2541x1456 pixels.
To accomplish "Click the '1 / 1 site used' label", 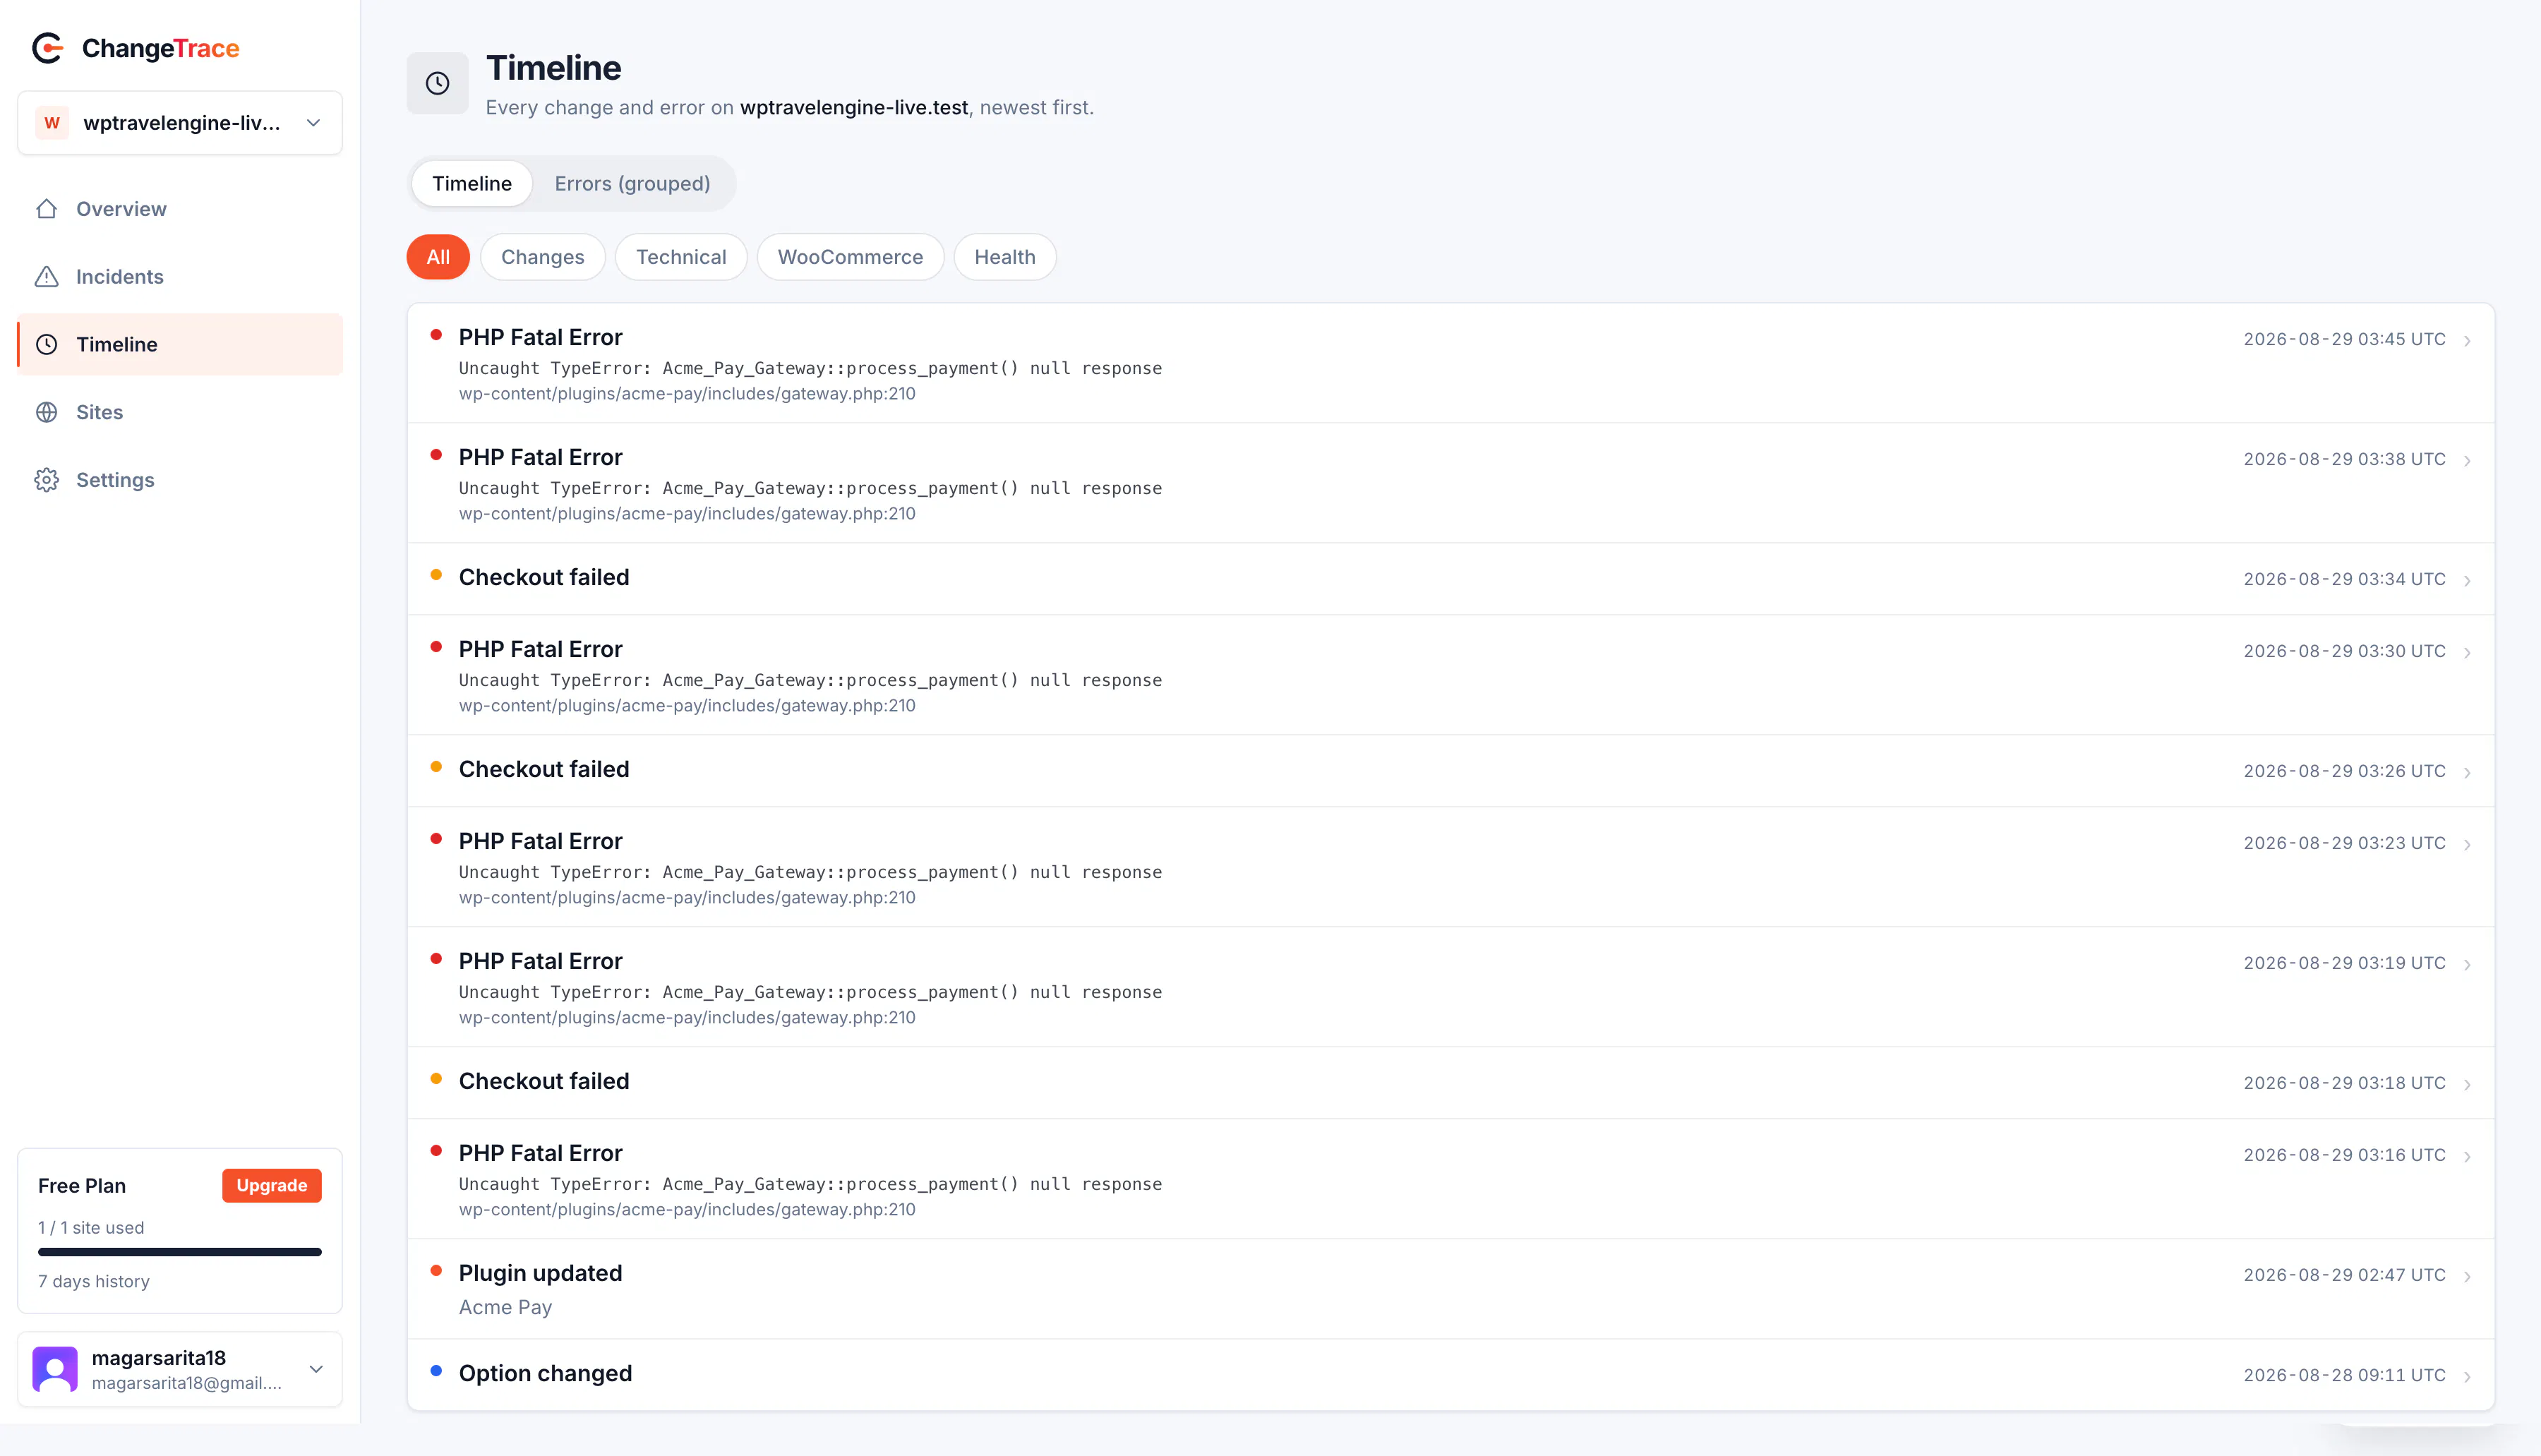I will [x=91, y=1228].
